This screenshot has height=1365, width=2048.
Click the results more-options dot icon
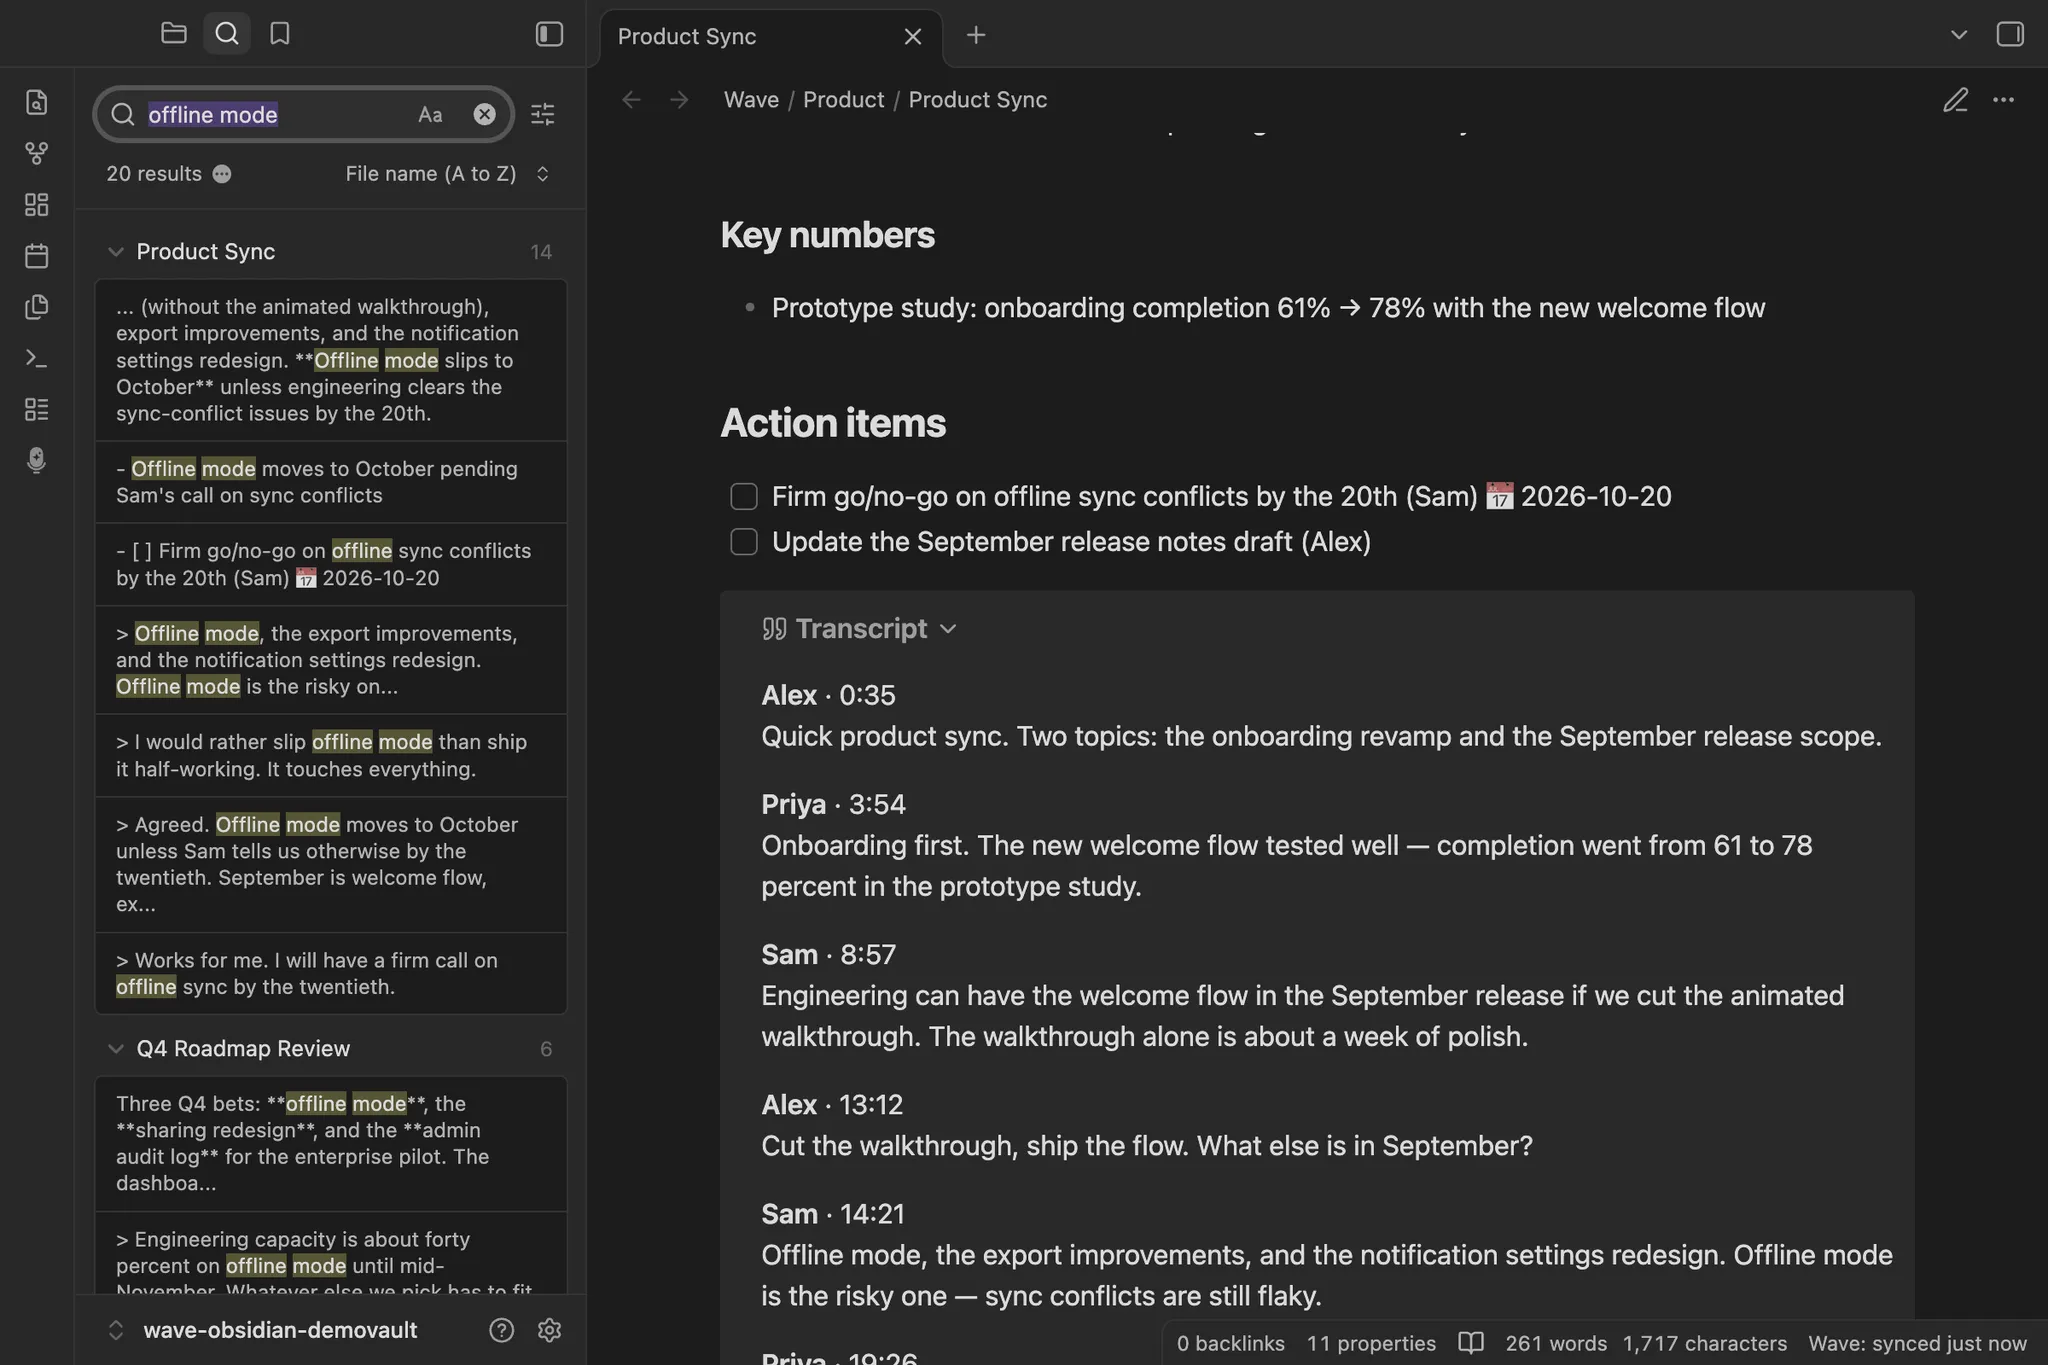[x=222, y=174]
